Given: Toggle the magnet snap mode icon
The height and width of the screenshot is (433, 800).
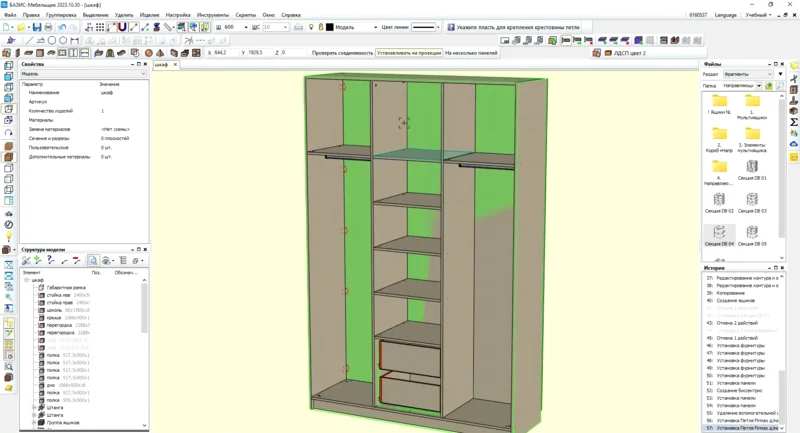Looking at the screenshot, I should coord(121,27).
